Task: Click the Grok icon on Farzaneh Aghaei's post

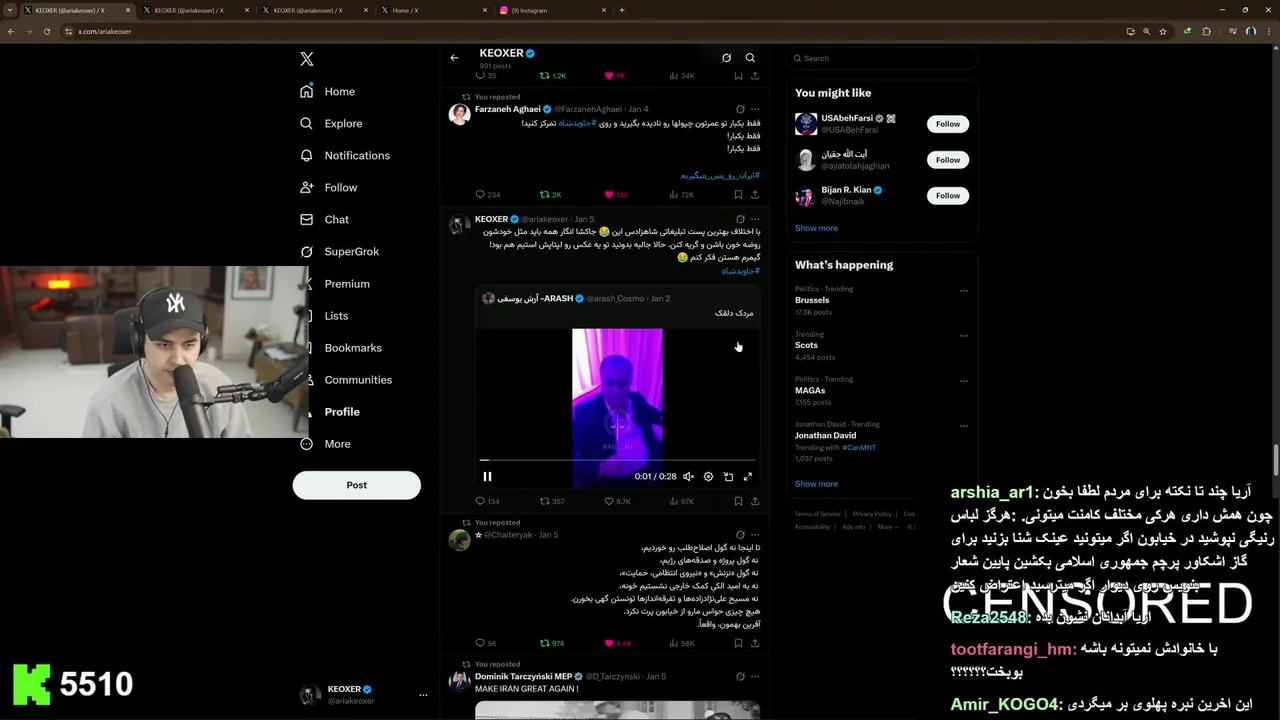Action: click(x=740, y=109)
